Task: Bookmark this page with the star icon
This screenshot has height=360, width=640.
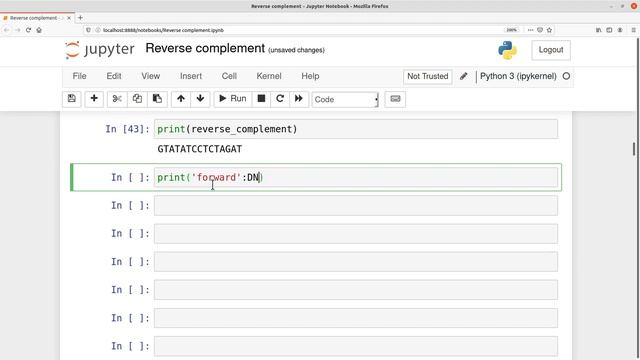Action: pyautogui.click(x=549, y=30)
